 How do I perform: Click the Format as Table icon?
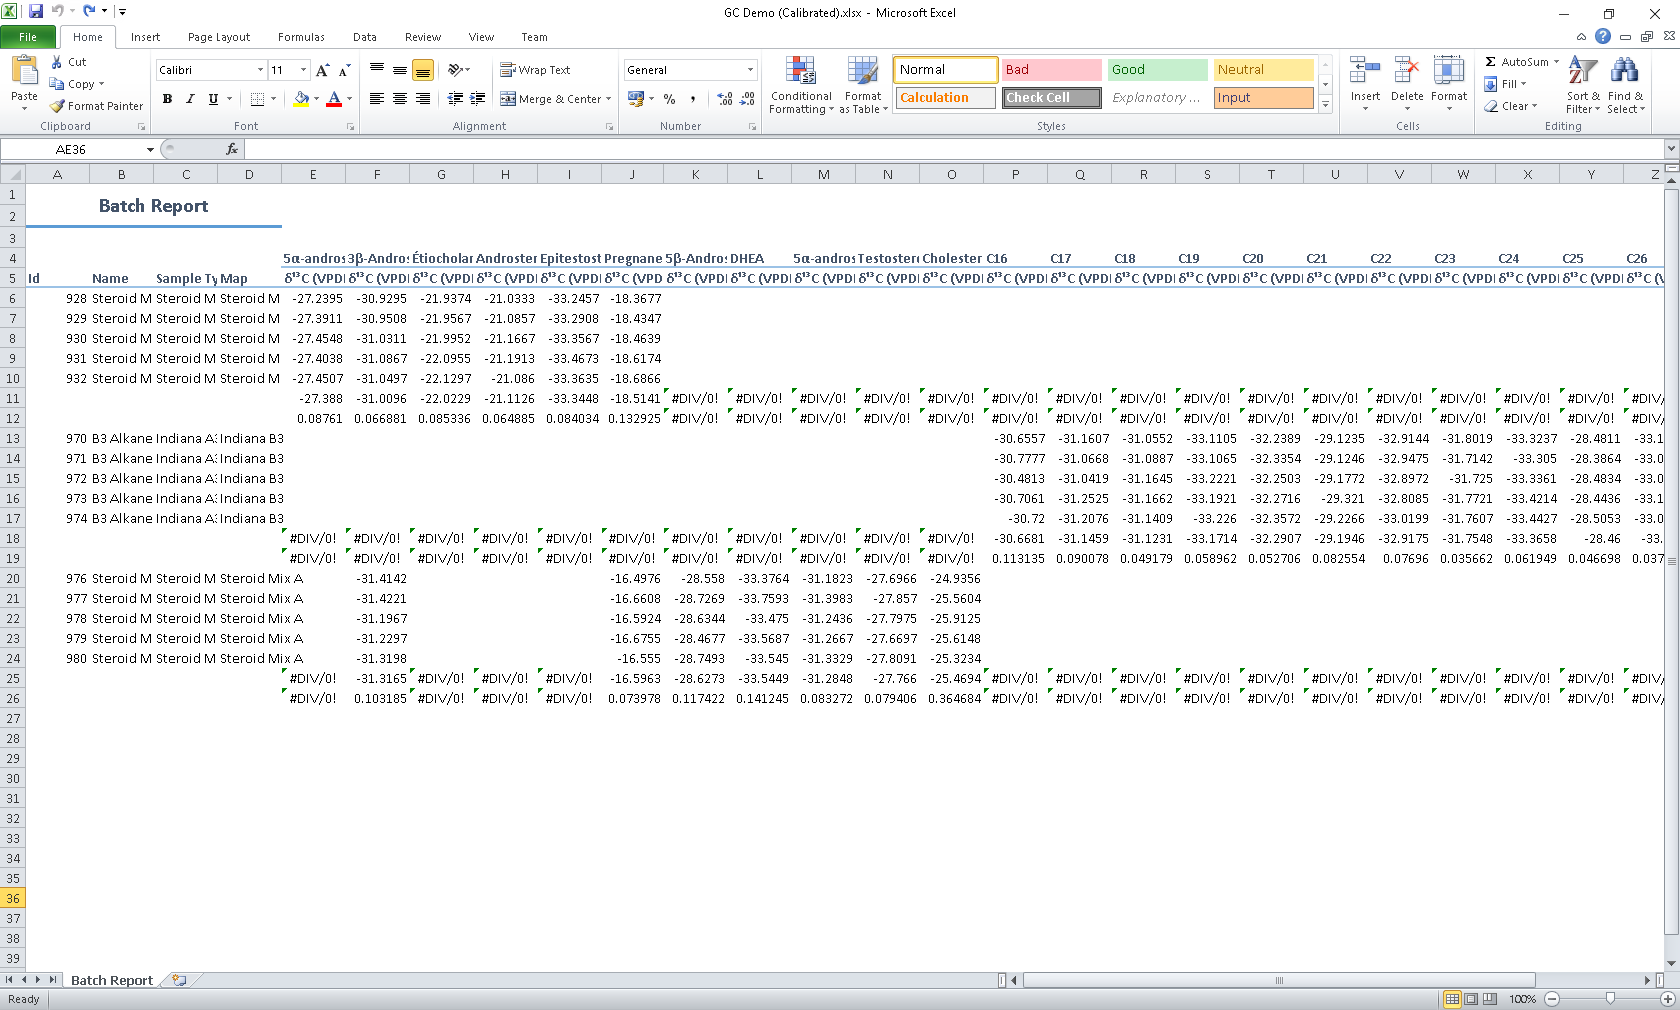point(863,70)
